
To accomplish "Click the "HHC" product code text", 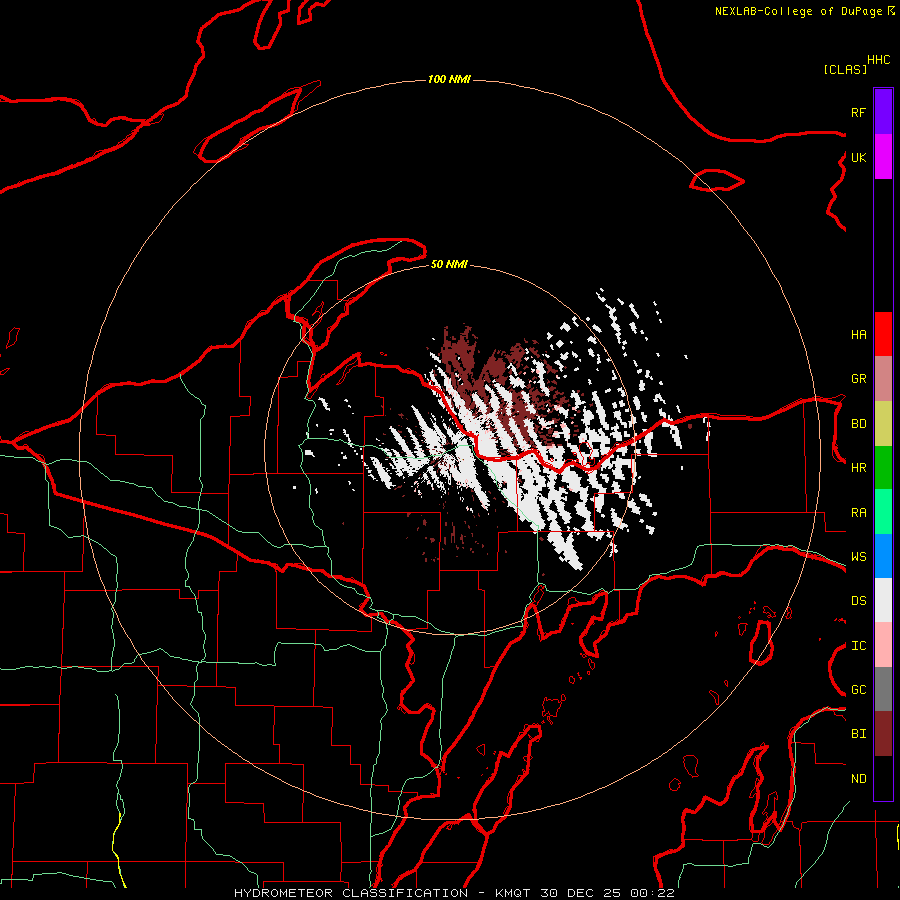I will tap(878, 60).
